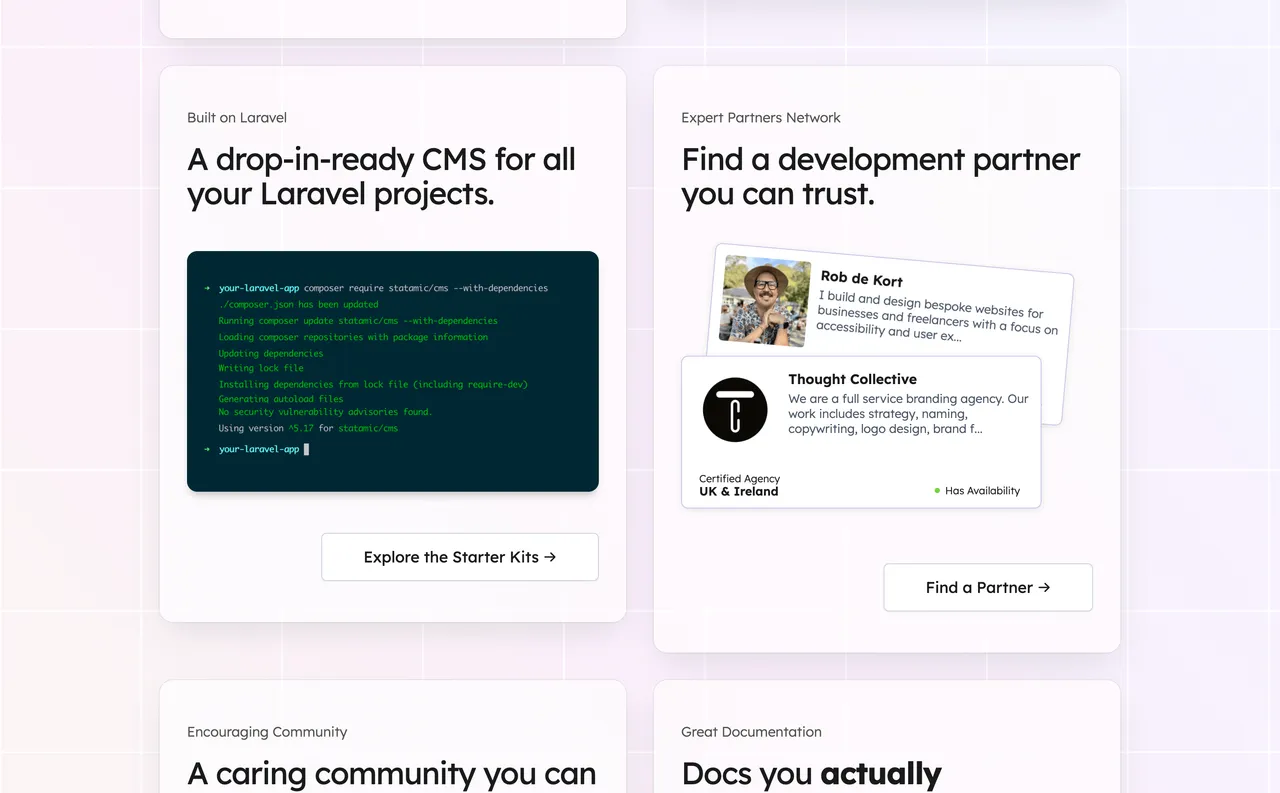Select the Great Documentation section label
The width and height of the screenshot is (1280, 793).
(x=751, y=731)
